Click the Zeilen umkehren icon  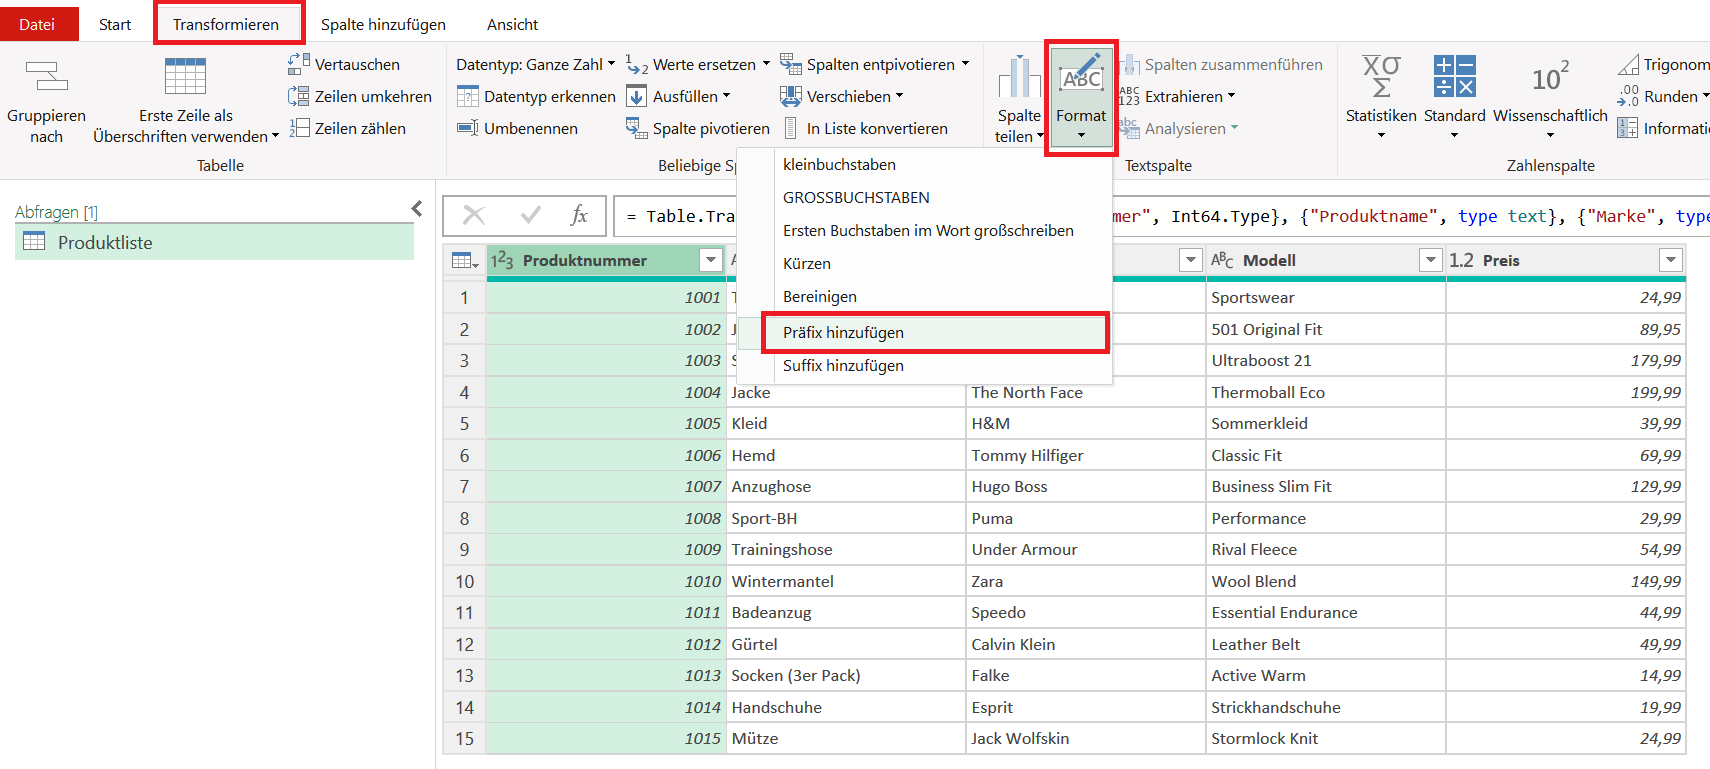(299, 96)
